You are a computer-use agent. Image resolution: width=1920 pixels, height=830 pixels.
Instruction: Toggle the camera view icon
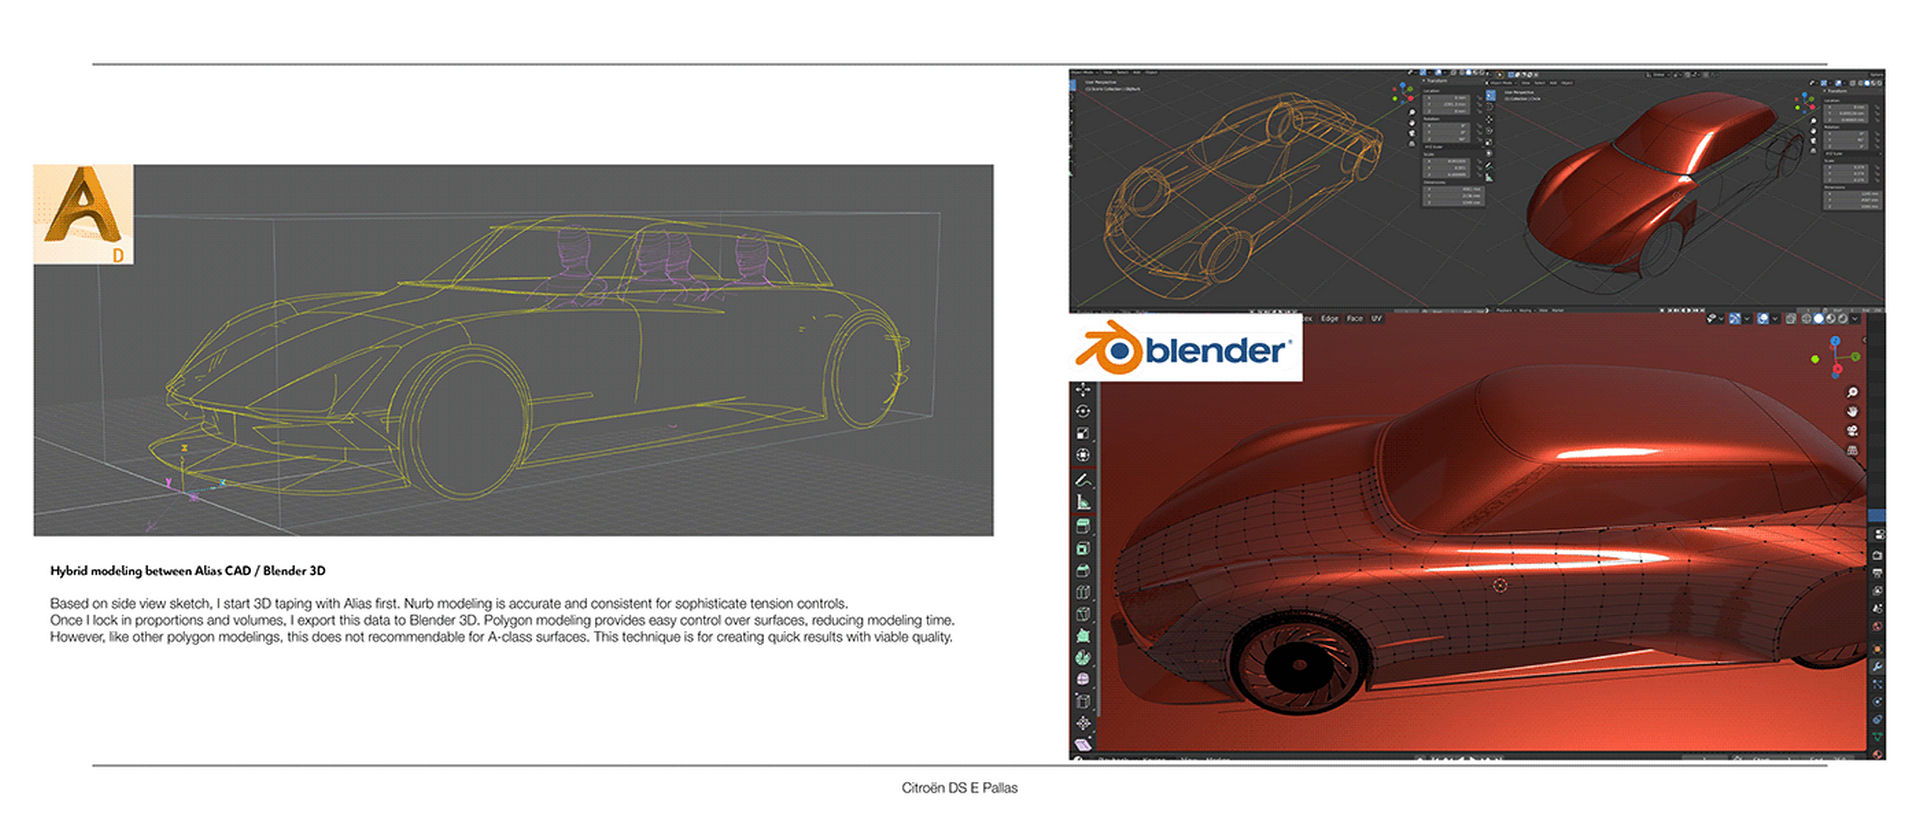[x=1852, y=431]
